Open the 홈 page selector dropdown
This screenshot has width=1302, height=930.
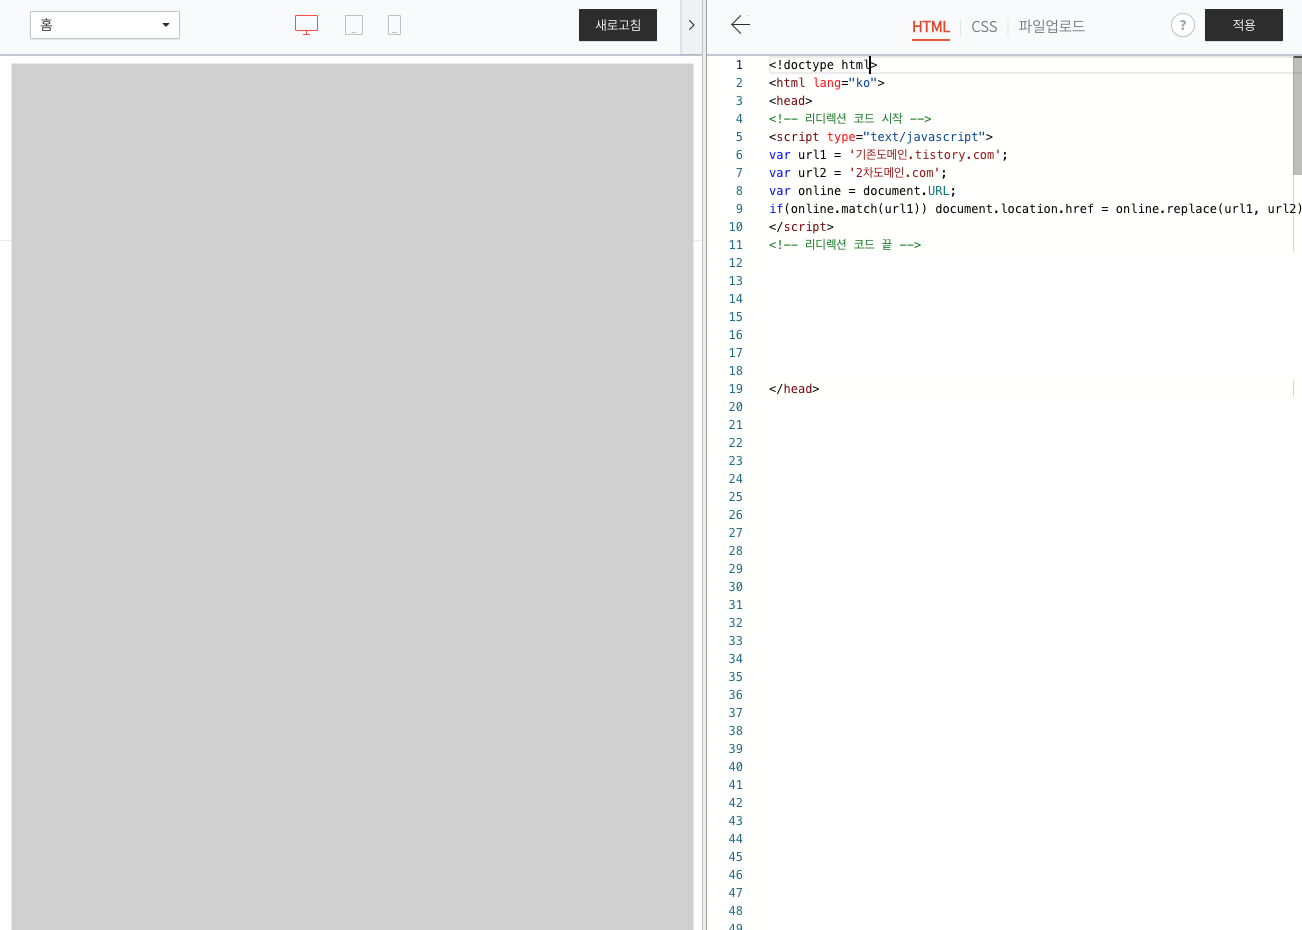(x=105, y=25)
